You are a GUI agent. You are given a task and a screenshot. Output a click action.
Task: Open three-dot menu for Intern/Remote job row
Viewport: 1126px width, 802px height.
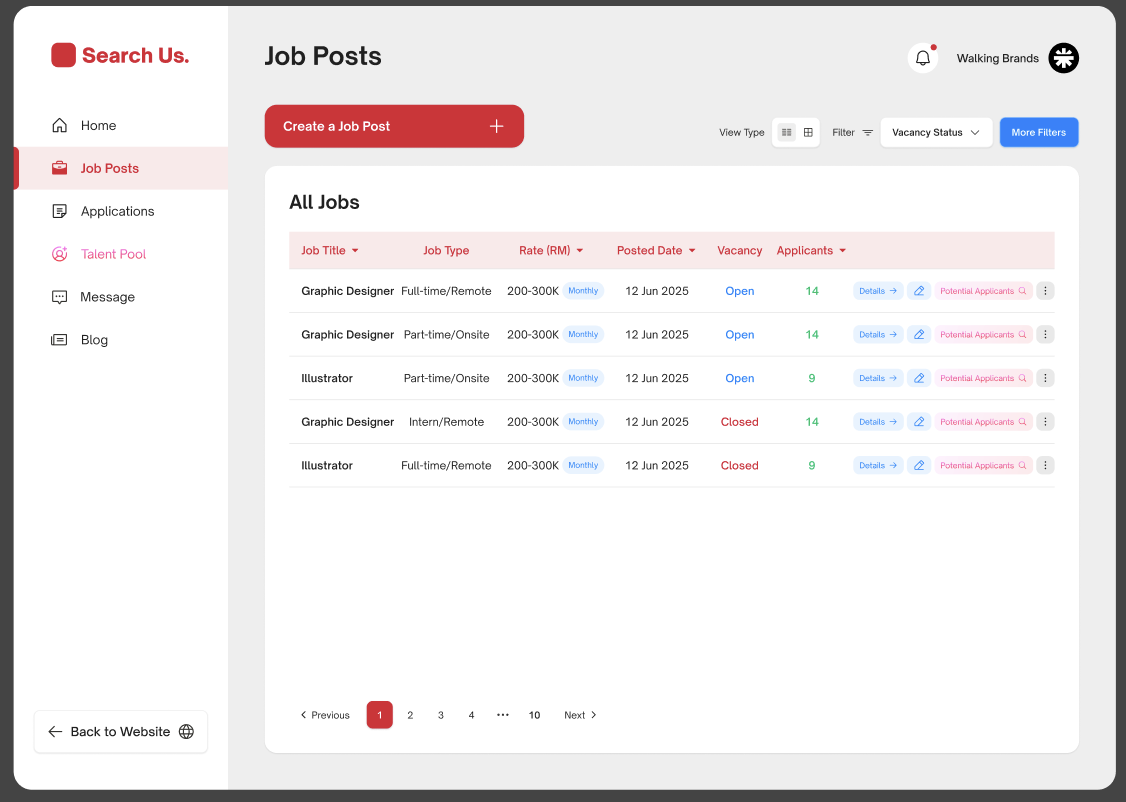(x=1045, y=422)
